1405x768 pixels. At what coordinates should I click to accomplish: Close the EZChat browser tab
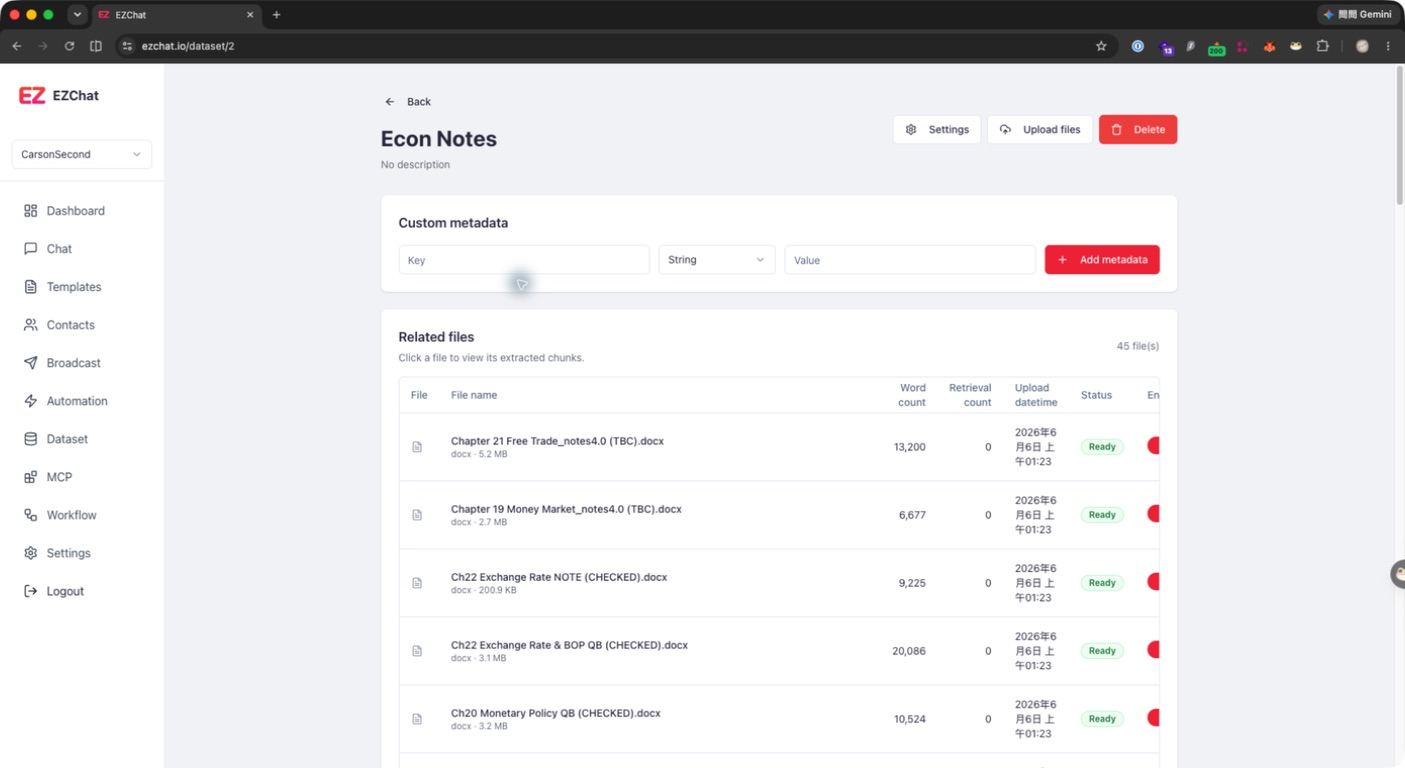pyautogui.click(x=249, y=15)
